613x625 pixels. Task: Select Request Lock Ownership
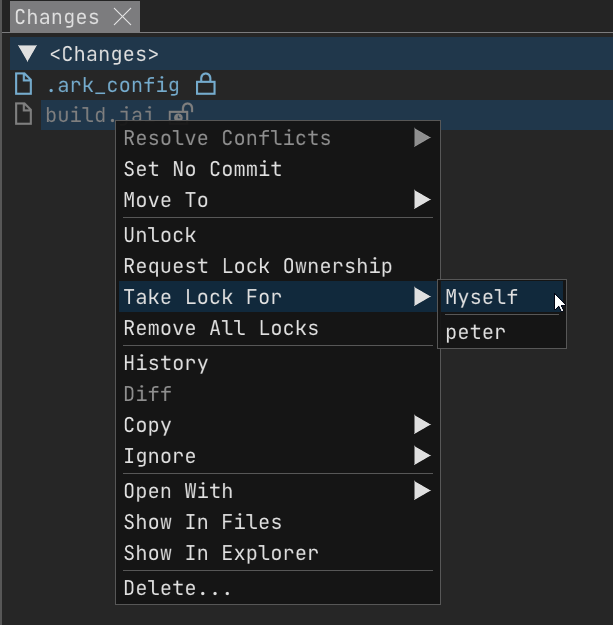click(x=258, y=266)
